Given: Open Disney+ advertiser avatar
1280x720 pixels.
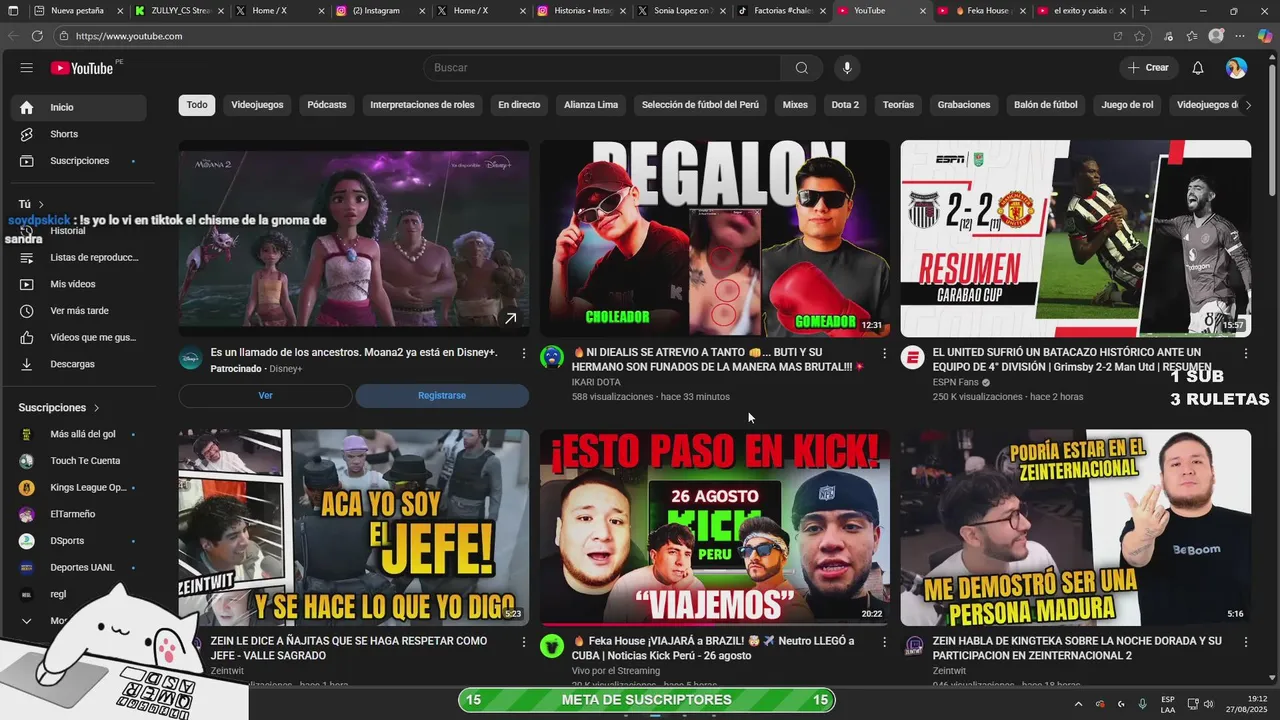Looking at the screenshot, I should (x=191, y=357).
